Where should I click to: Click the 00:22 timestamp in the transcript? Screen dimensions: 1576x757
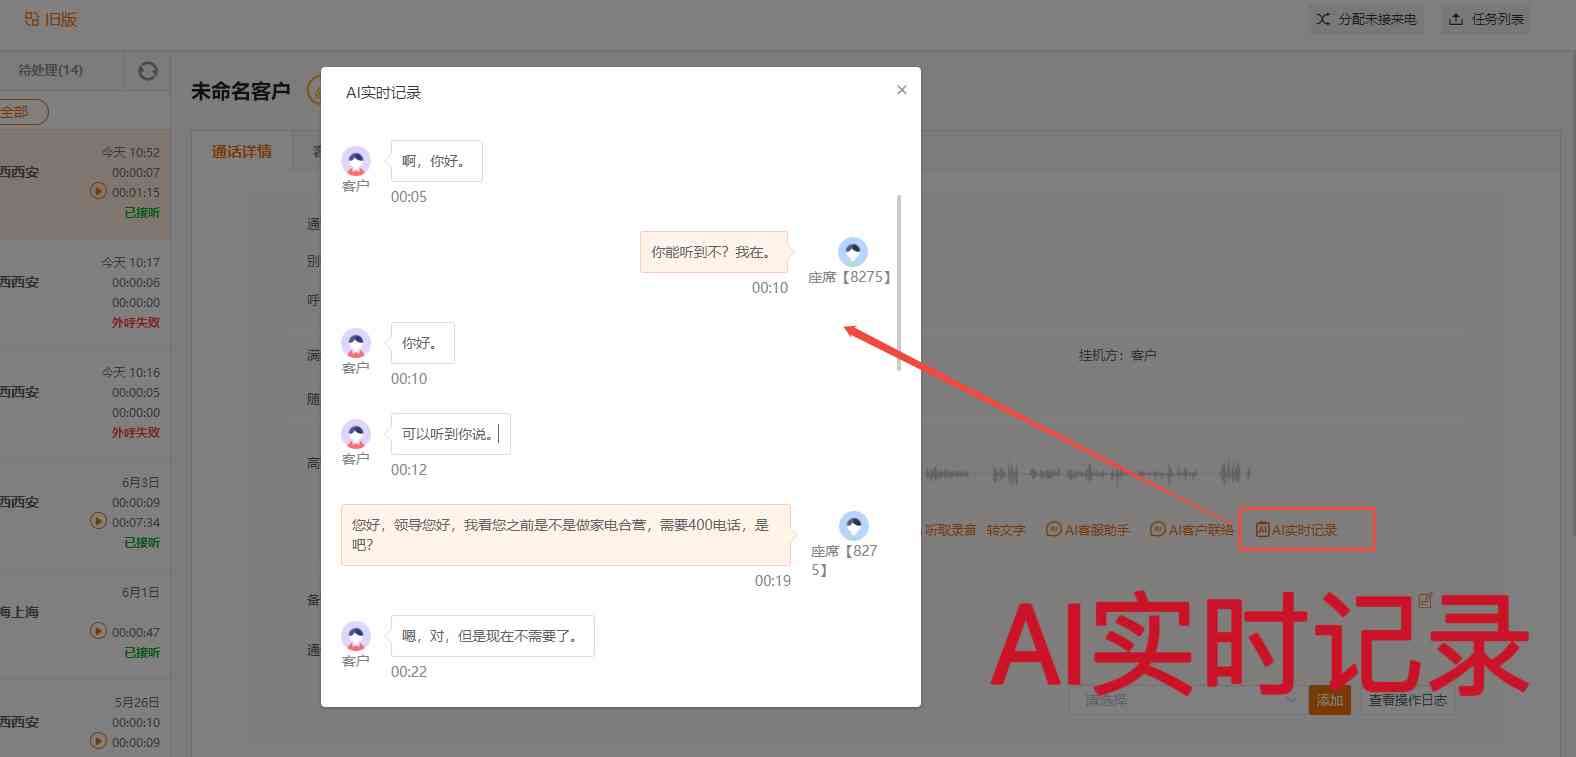click(x=409, y=672)
